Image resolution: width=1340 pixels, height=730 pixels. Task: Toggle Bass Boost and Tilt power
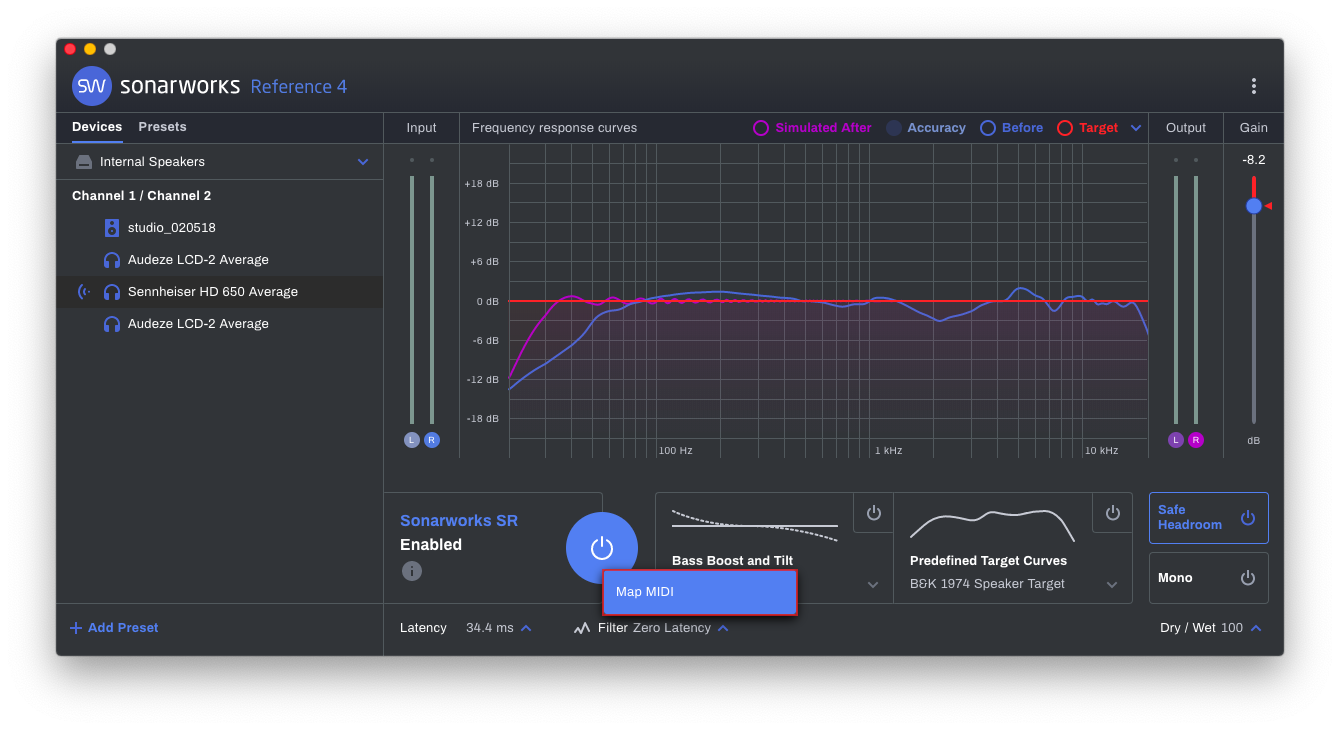[874, 513]
